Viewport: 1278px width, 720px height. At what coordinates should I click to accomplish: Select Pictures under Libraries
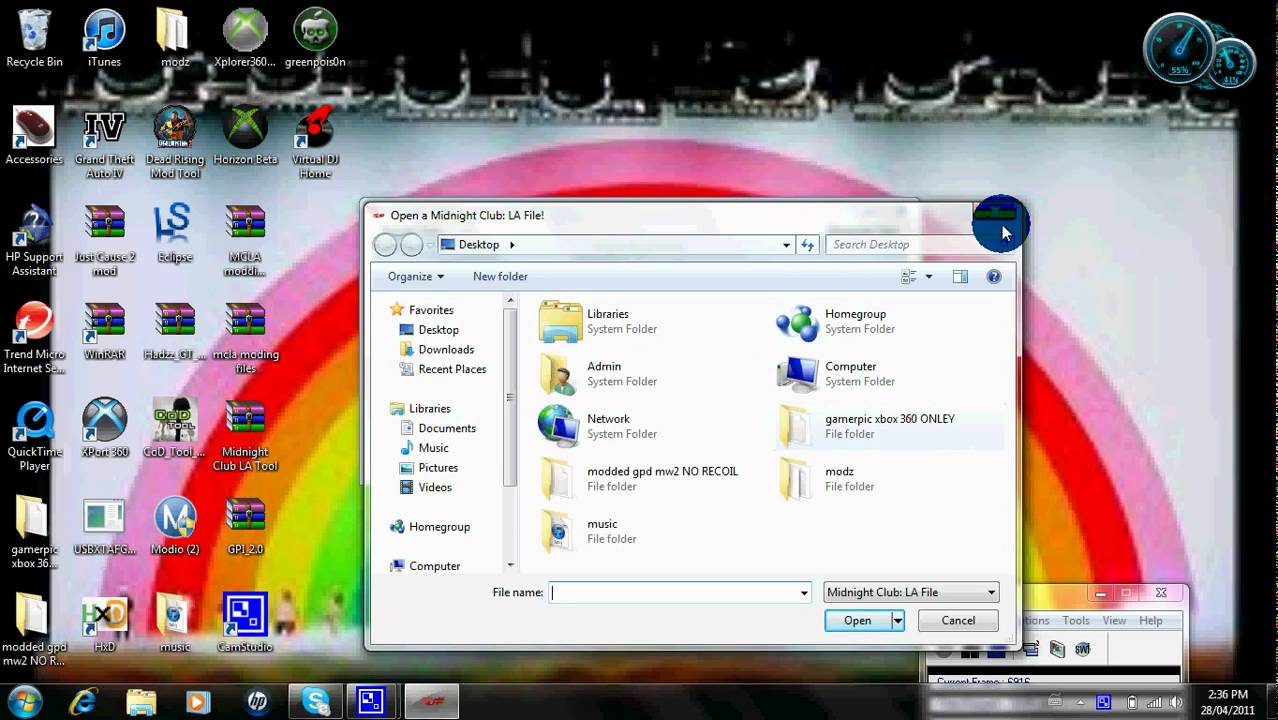tap(429, 468)
